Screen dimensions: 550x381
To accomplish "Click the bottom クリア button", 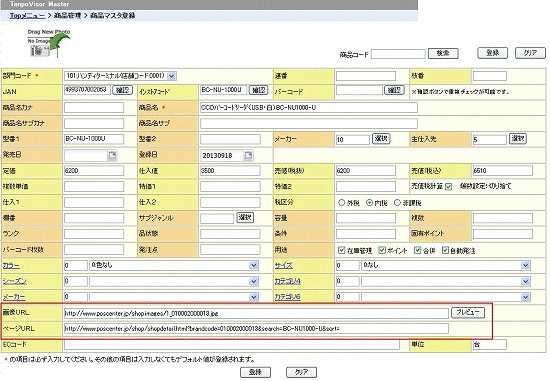I will (x=301, y=372).
